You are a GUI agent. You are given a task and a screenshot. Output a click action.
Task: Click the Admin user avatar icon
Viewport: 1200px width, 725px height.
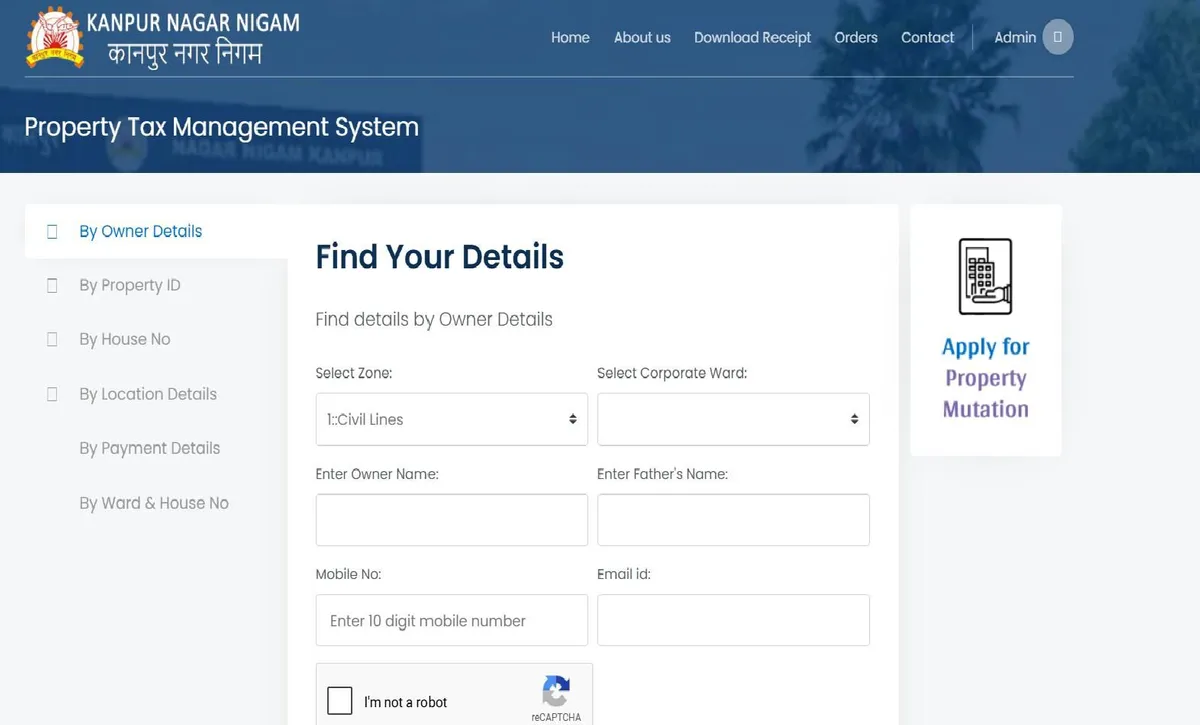(1057, 37)
